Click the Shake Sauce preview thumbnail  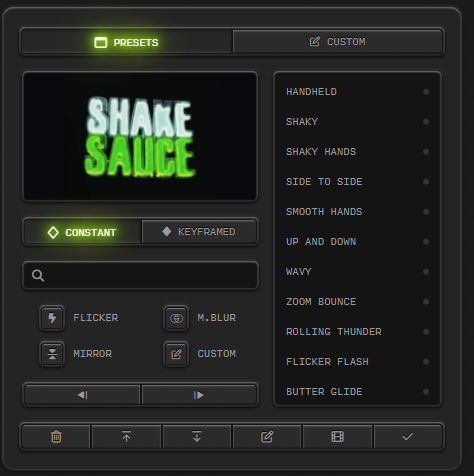[140, 136]
